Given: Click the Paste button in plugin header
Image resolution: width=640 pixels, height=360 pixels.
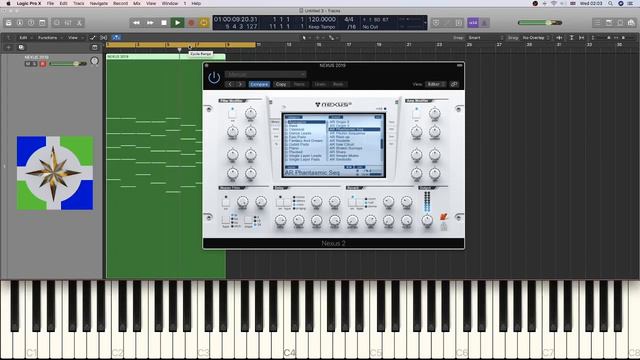Looking at the screenshot, I should point(300,84).
